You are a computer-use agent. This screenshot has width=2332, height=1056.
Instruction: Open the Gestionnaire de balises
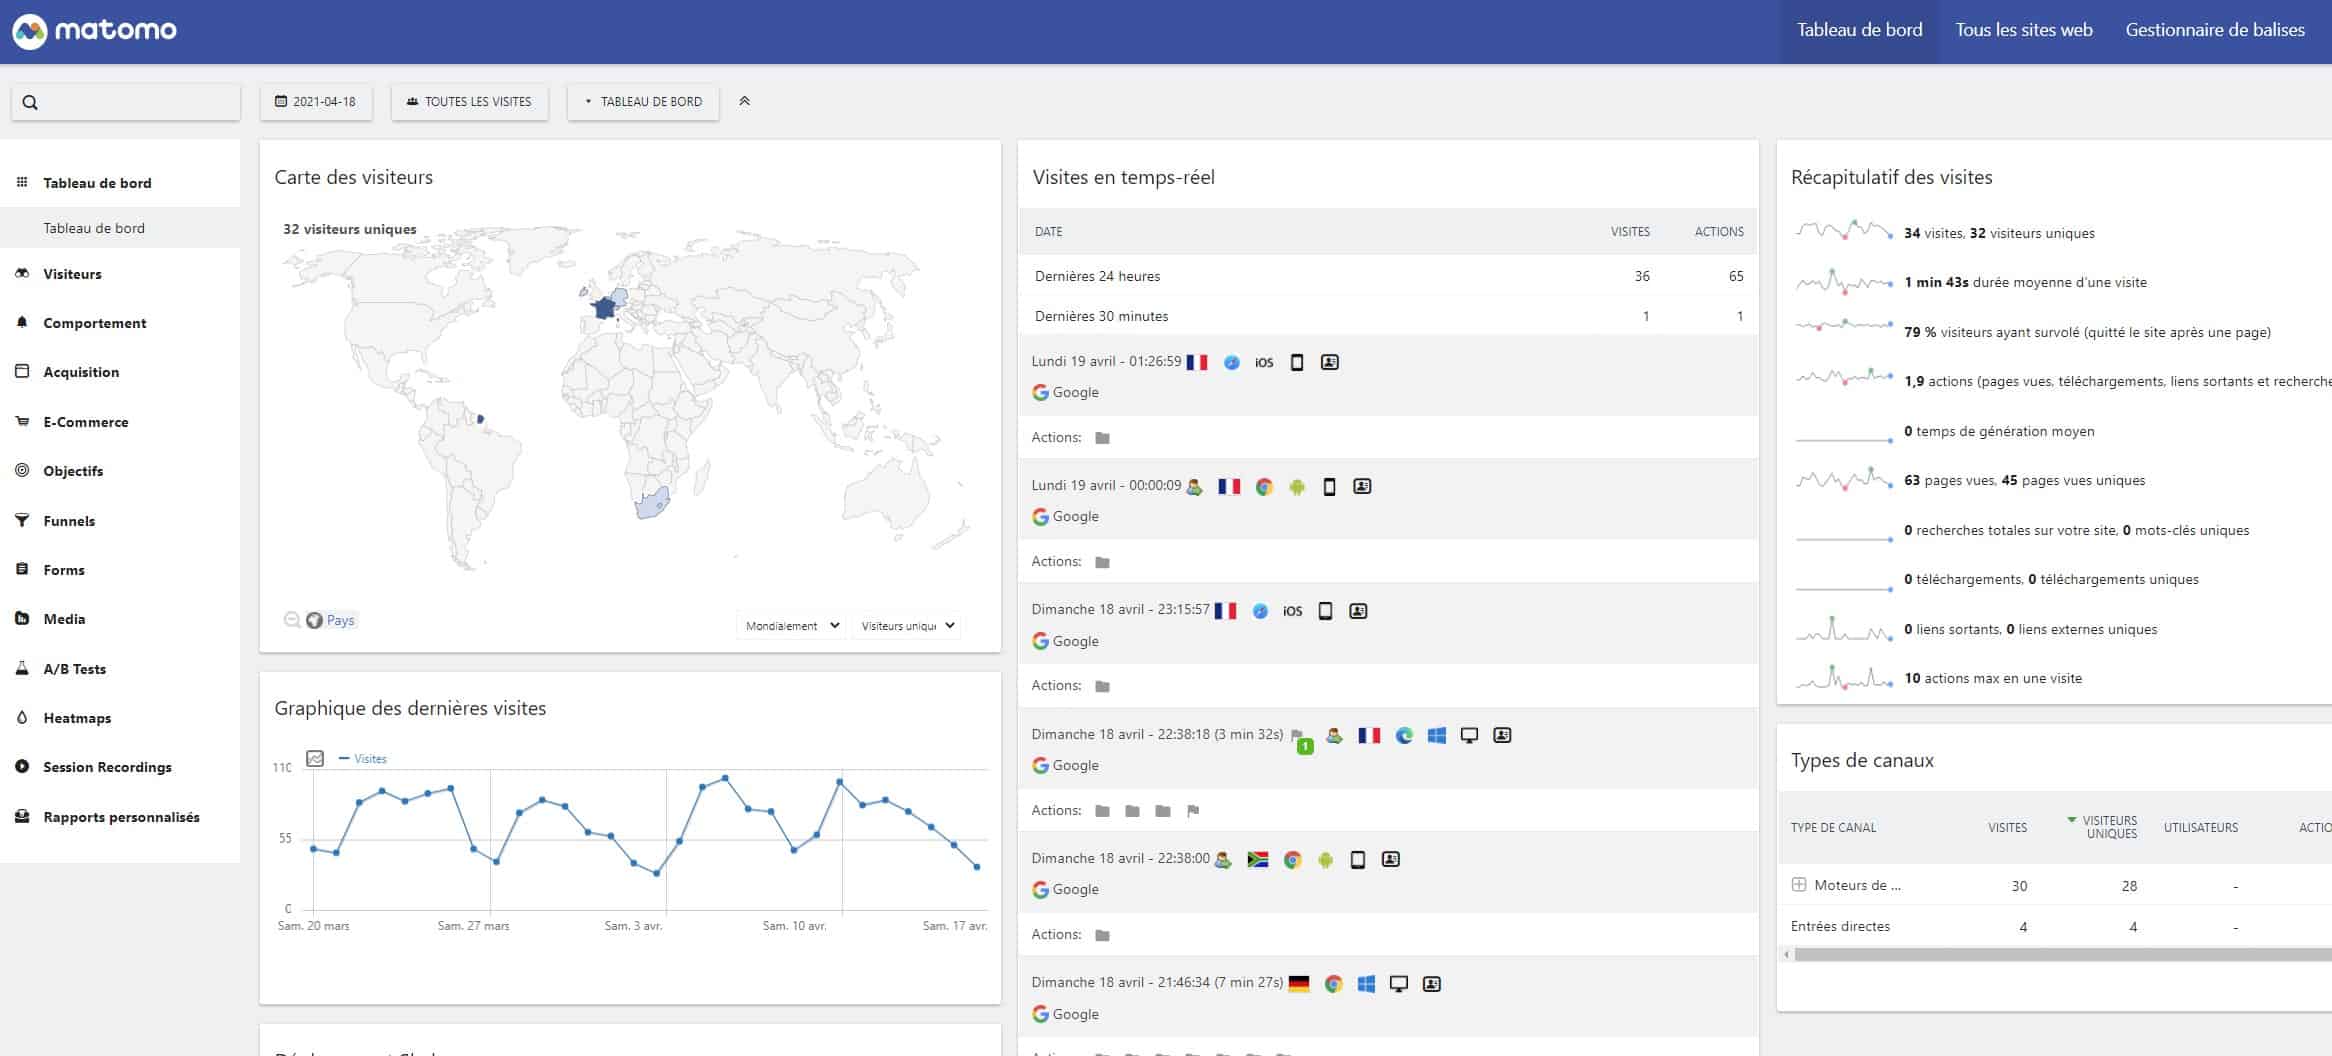[2215, 29]
